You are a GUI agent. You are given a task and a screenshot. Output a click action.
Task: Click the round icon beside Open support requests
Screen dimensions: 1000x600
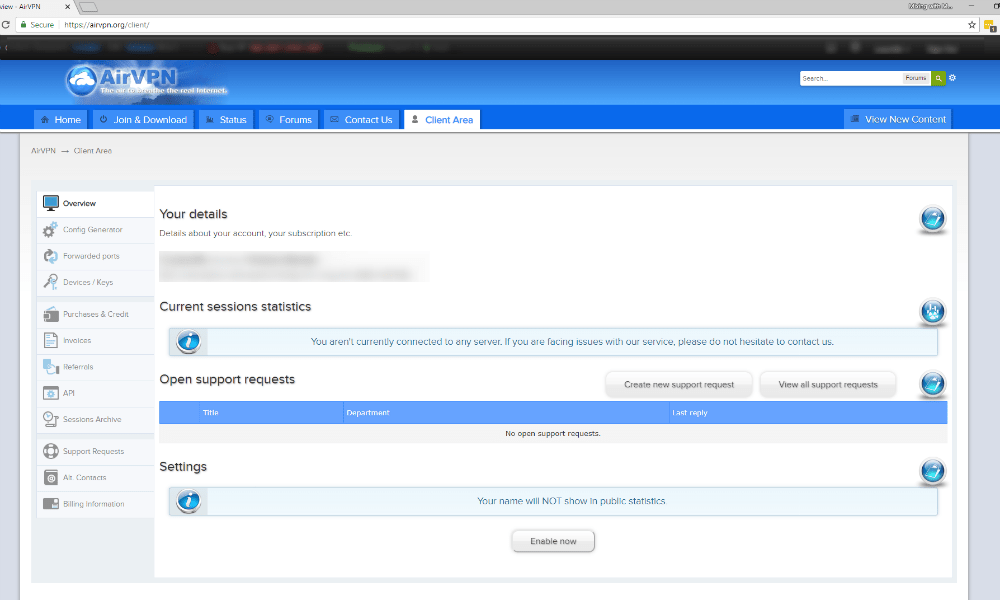point(932,384)
